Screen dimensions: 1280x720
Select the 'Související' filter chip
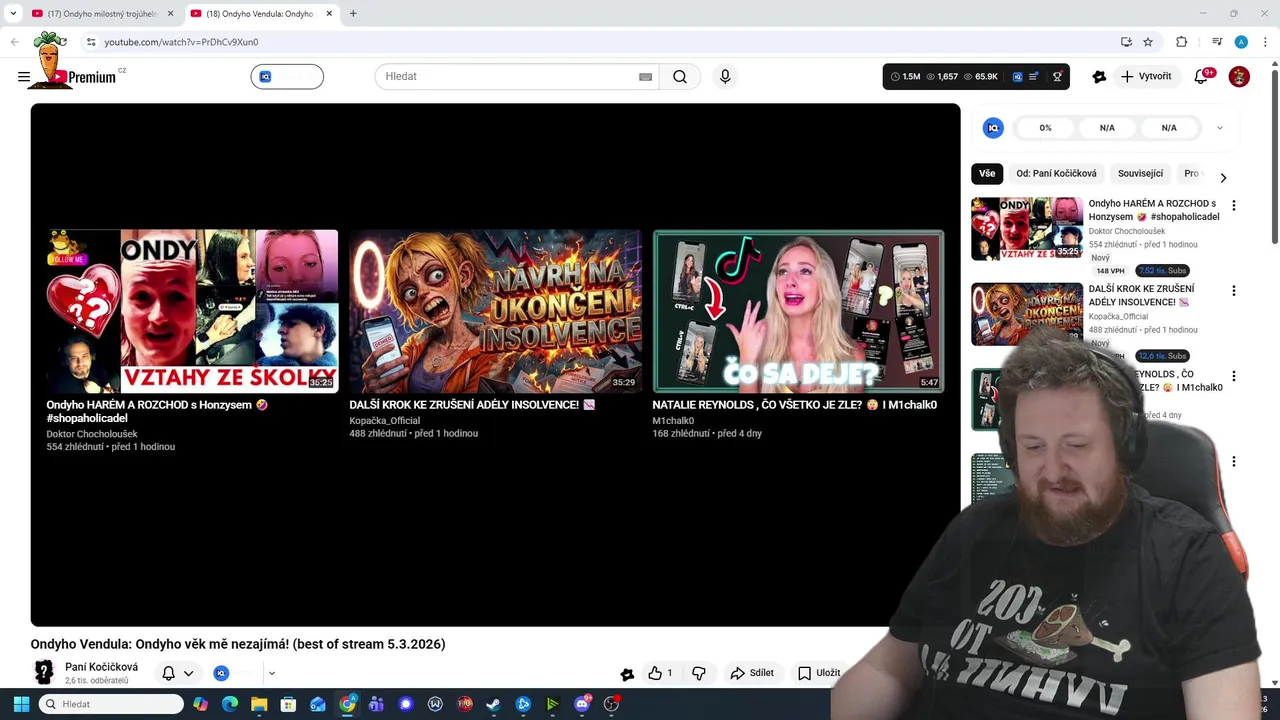coord(1140,174)
